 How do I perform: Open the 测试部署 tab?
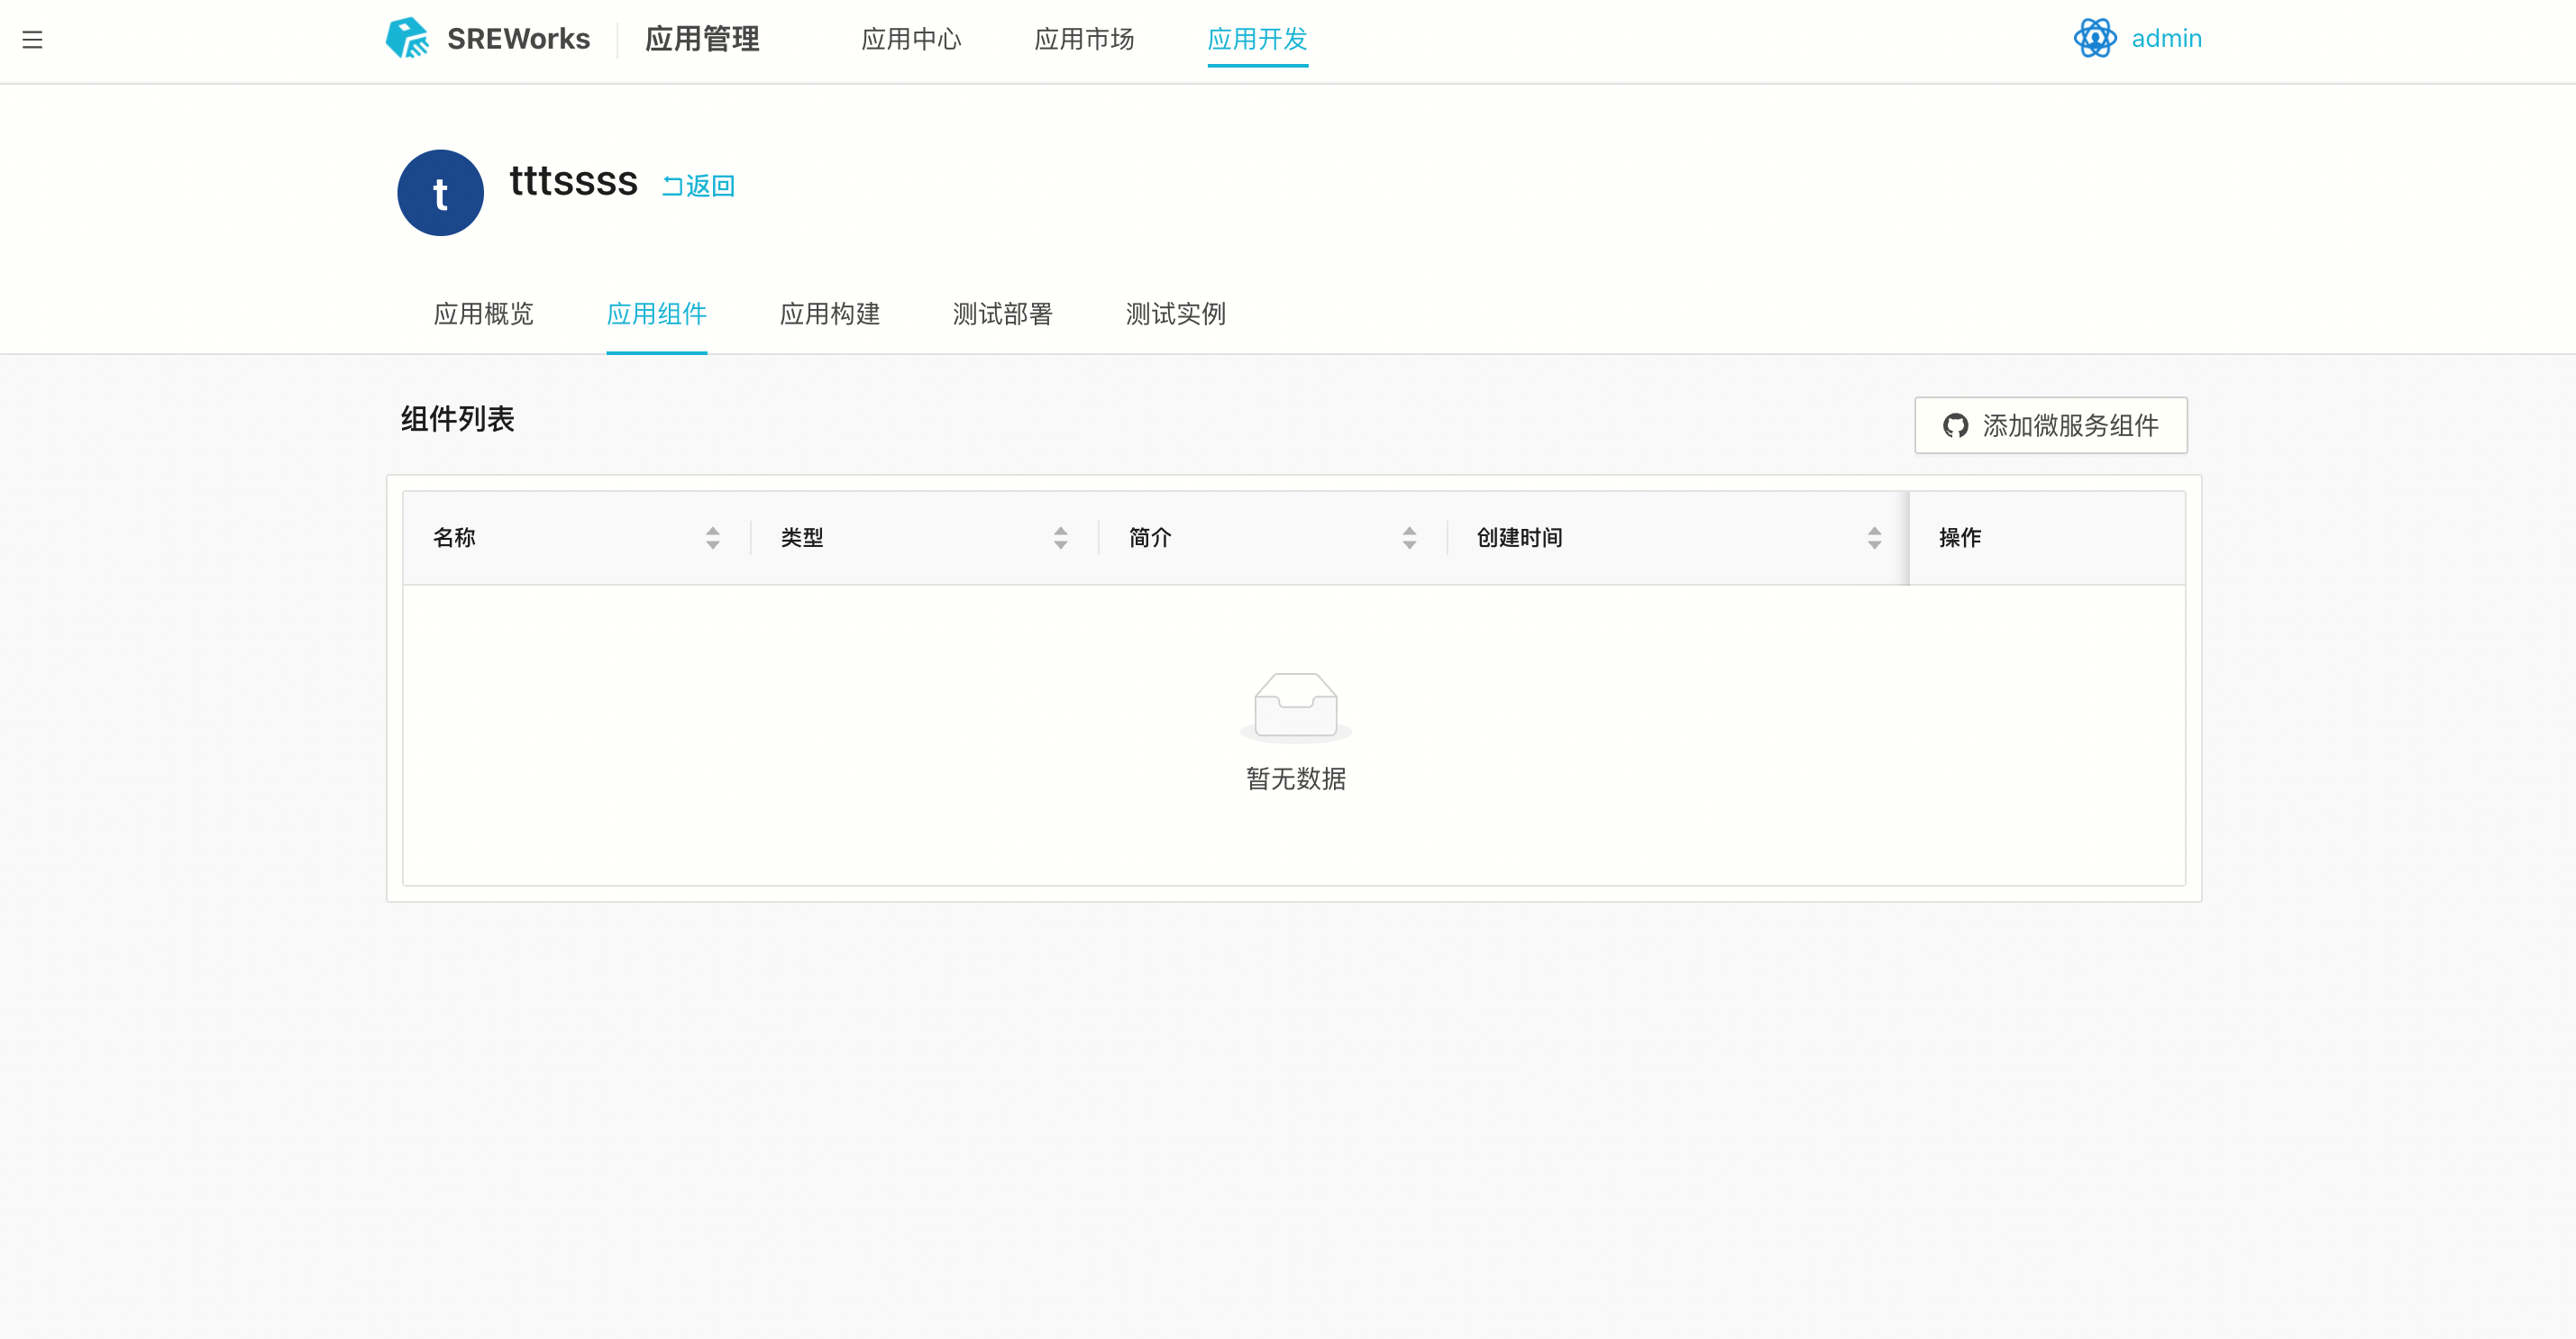tap(1002, 314)
